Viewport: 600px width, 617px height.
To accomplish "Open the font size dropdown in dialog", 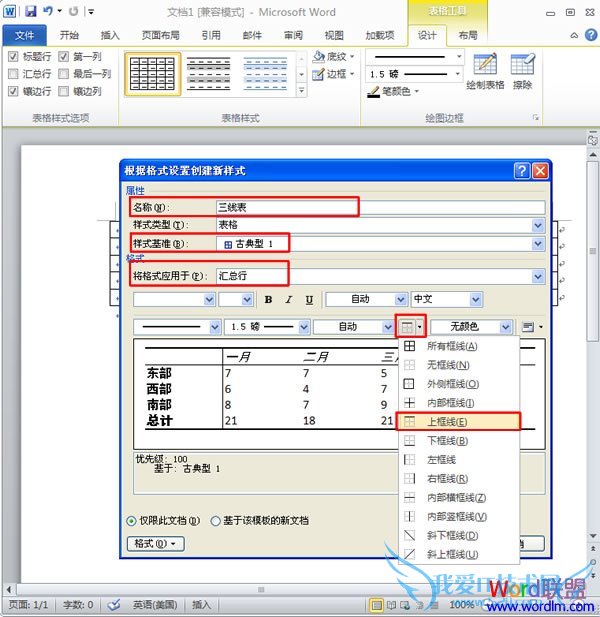I will [x=247, y=300].
